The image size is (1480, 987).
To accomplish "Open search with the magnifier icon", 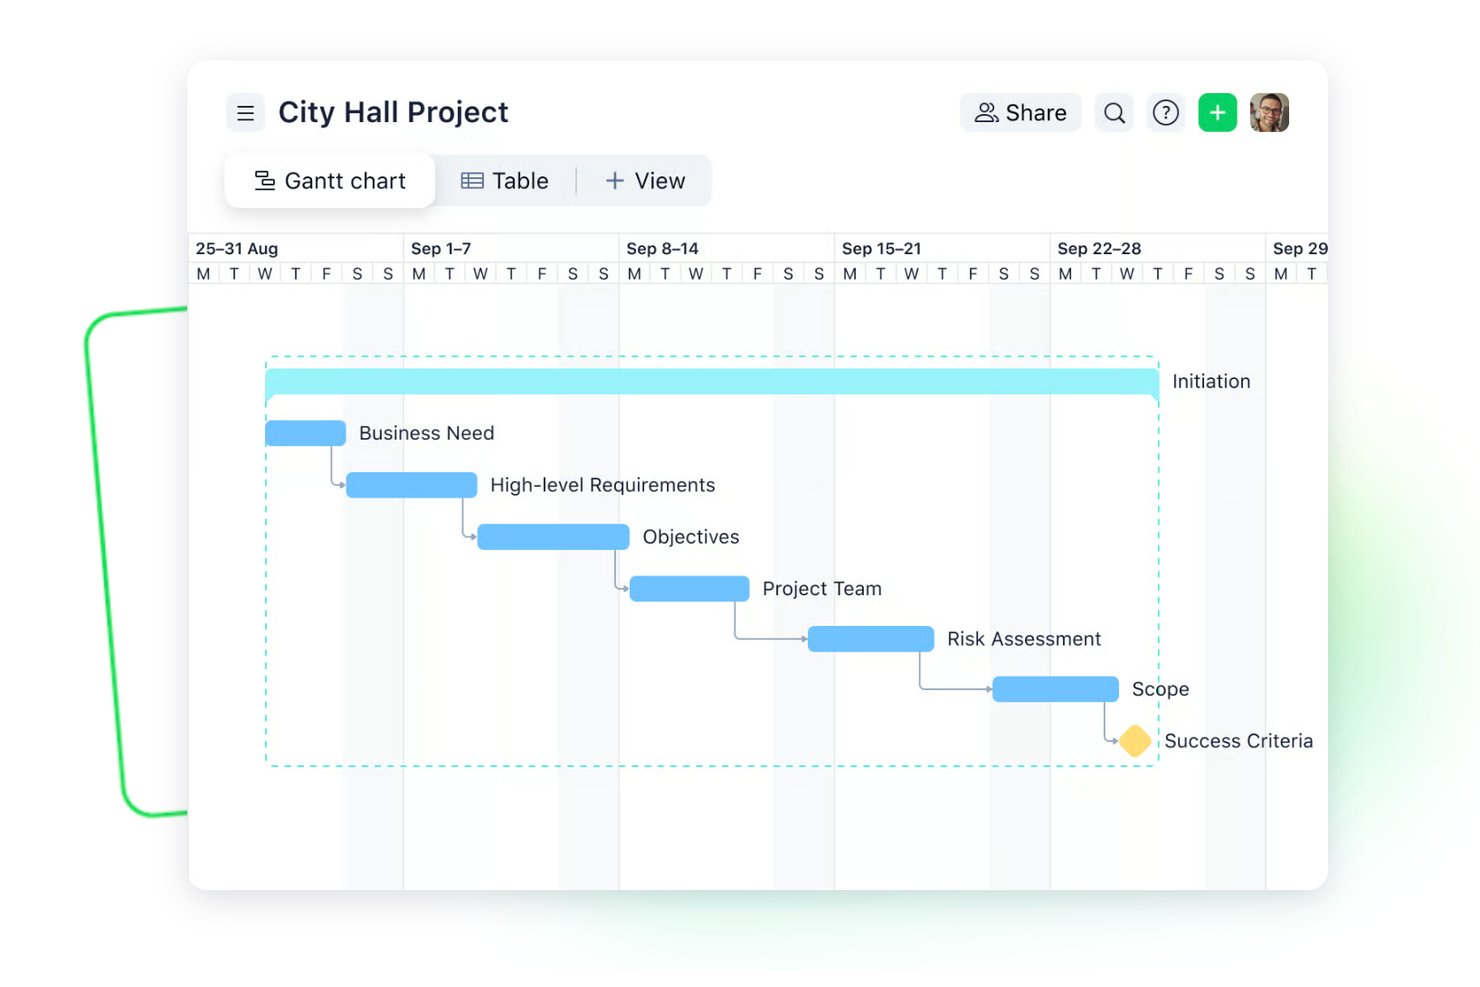I will click(x=1114, y=113).
